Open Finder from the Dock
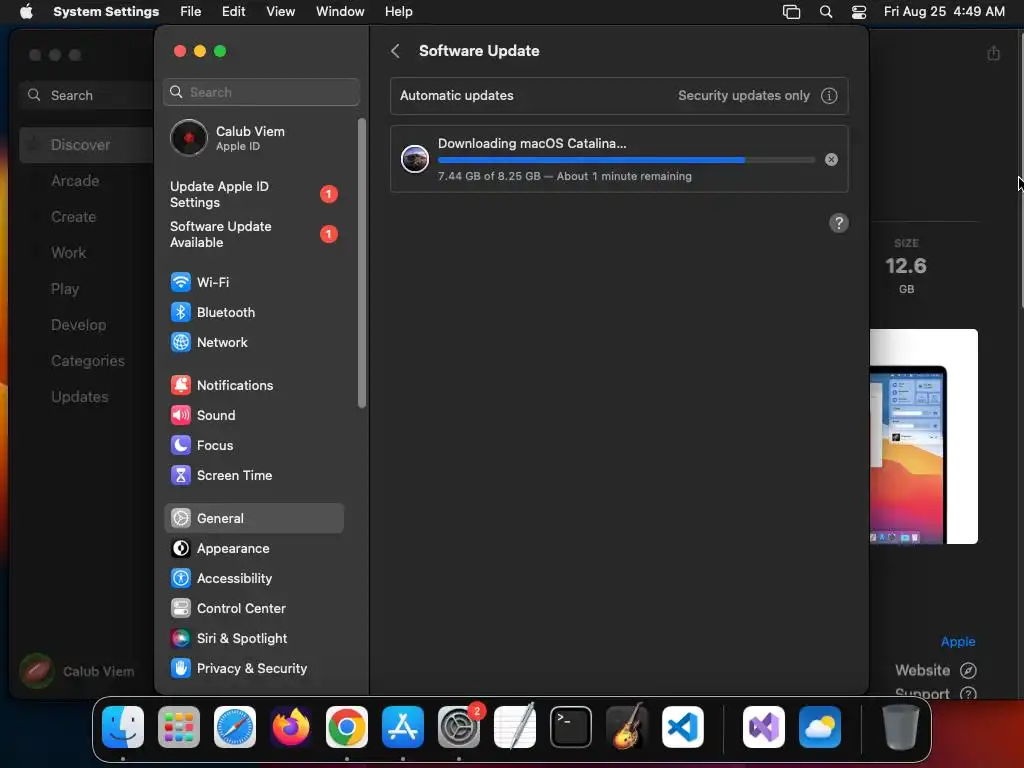1024x768 pixels. [x=123, y=727]
